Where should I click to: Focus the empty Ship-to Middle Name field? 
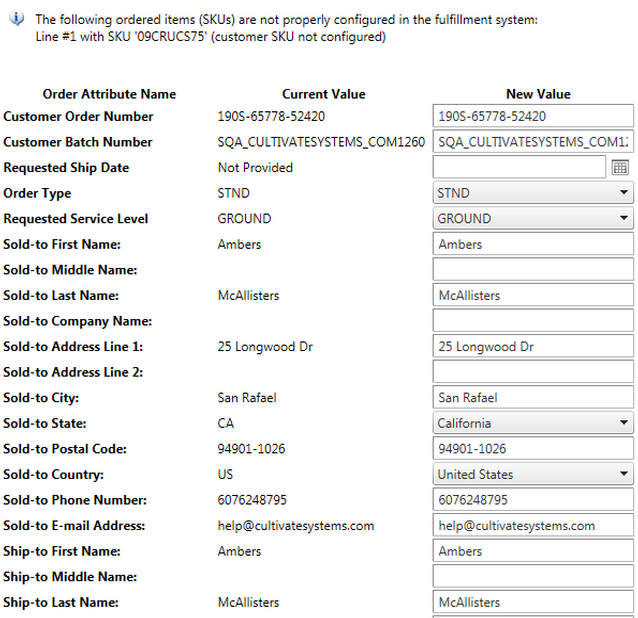coord(533,577)
